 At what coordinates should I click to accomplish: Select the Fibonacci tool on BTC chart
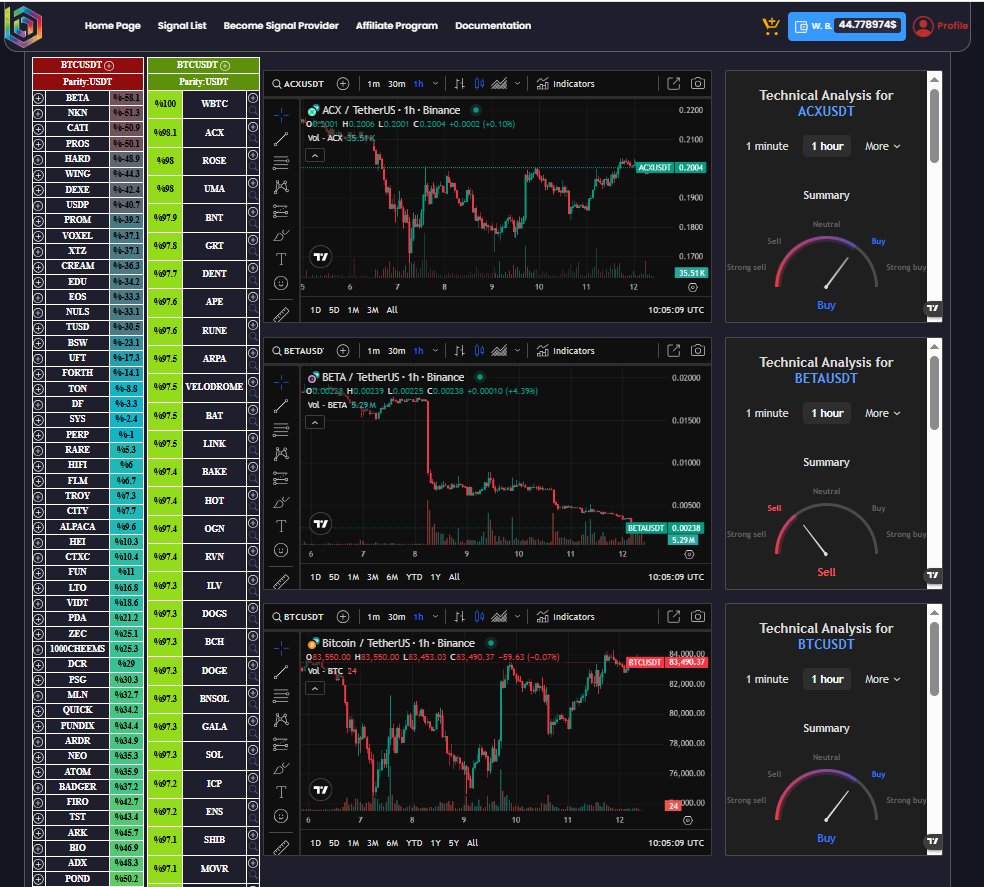coord(281,696)
